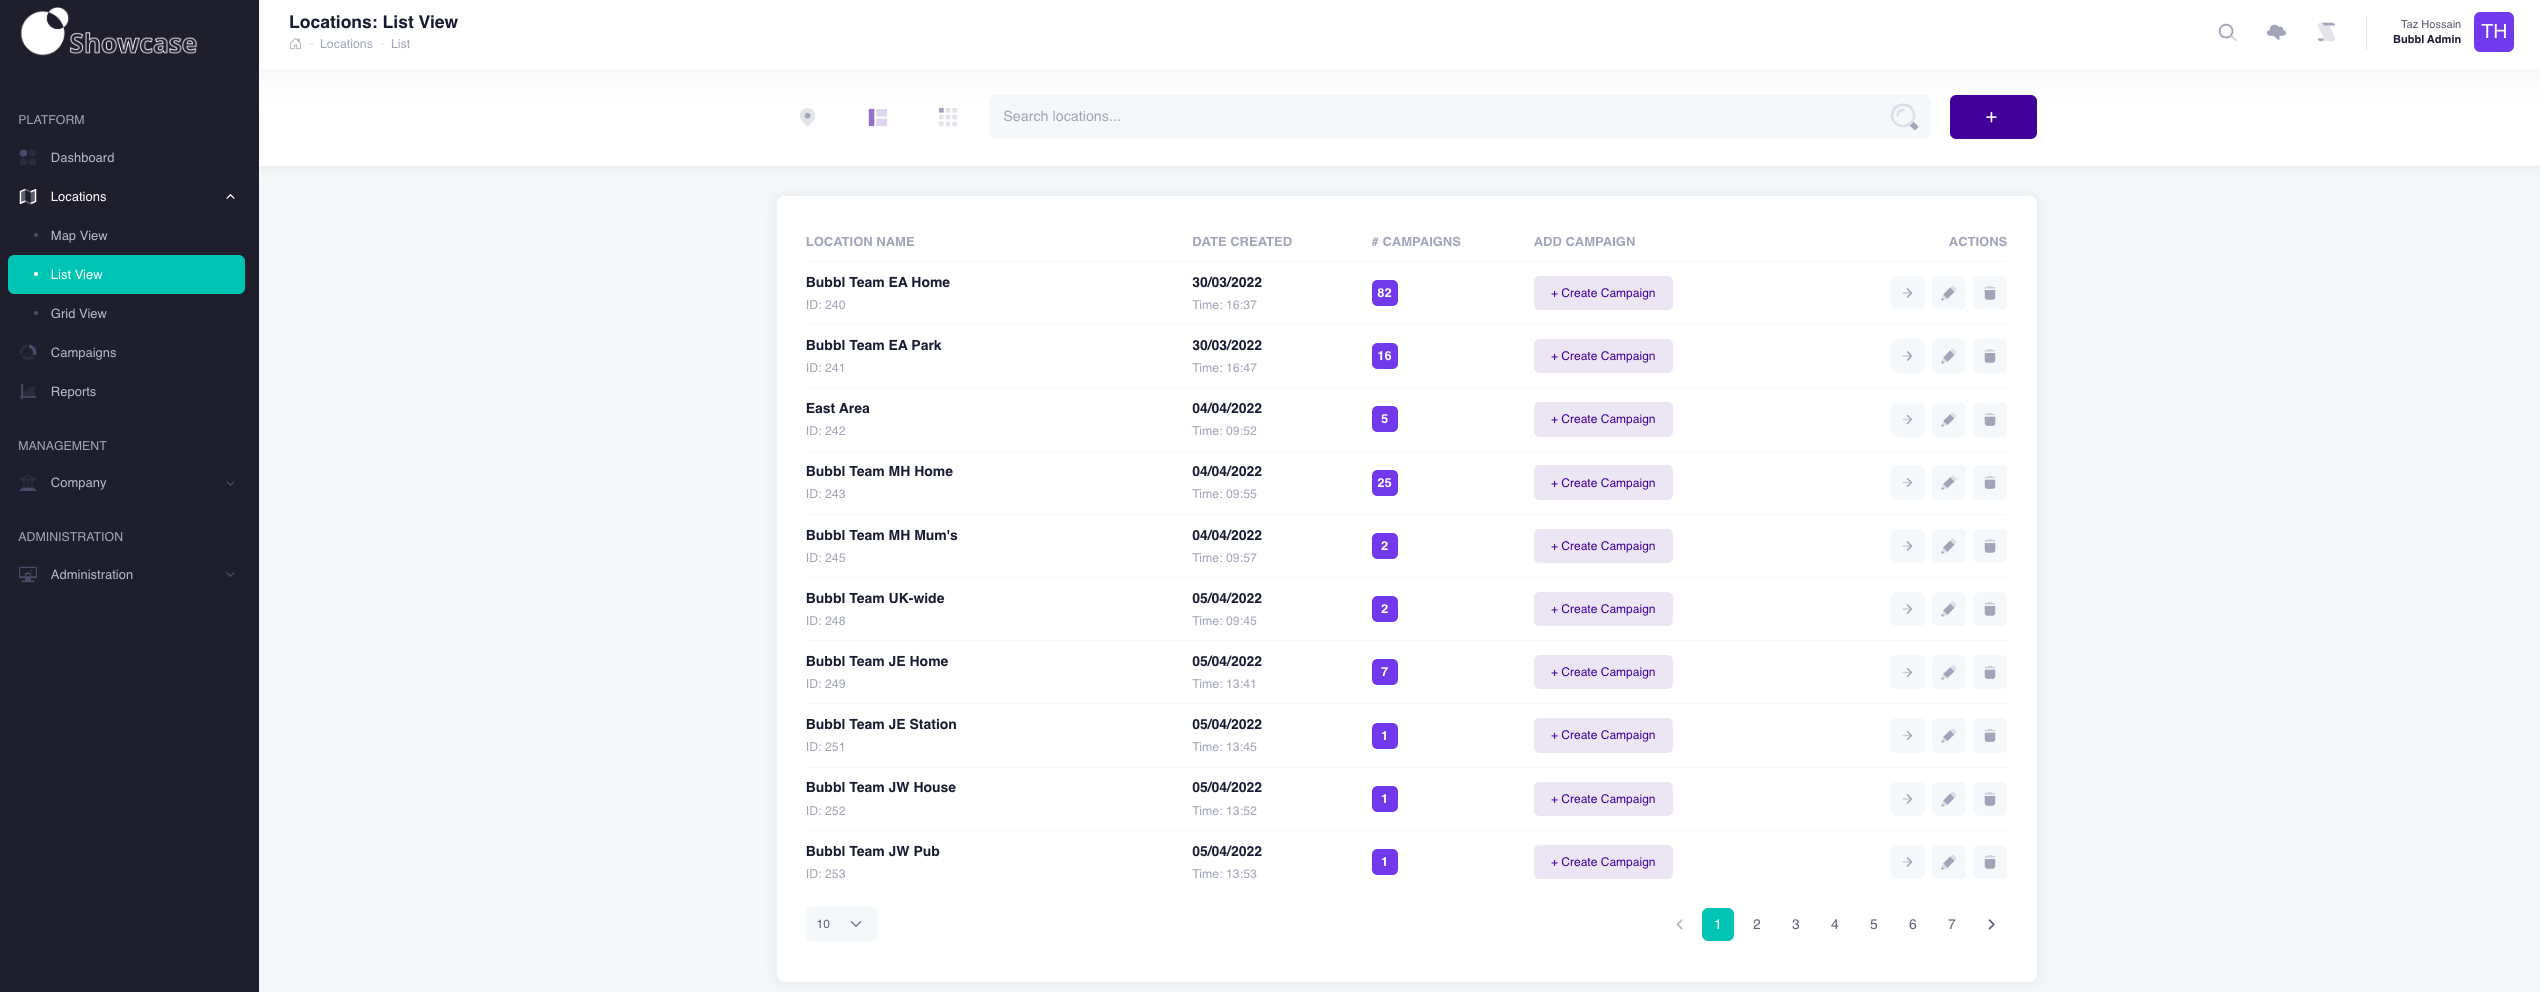This screenshot has width=2540, height=992.
Task: Edit East Area with pencil icon
Action: pyautogui.click(x=1949, y=419)
